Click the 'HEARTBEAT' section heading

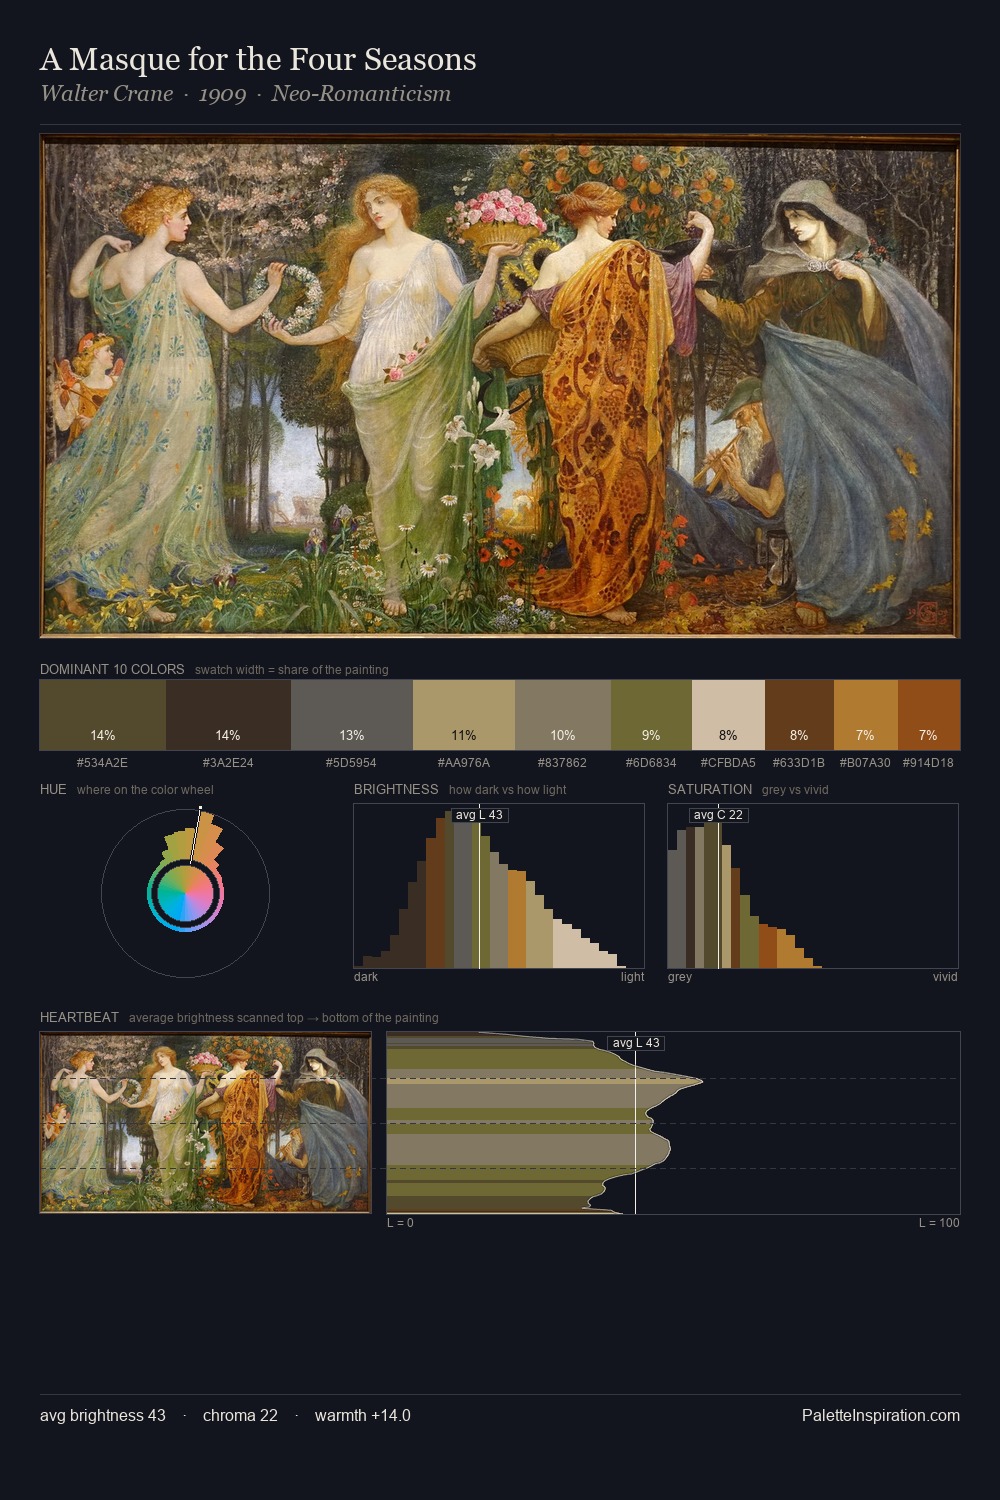79,1017
